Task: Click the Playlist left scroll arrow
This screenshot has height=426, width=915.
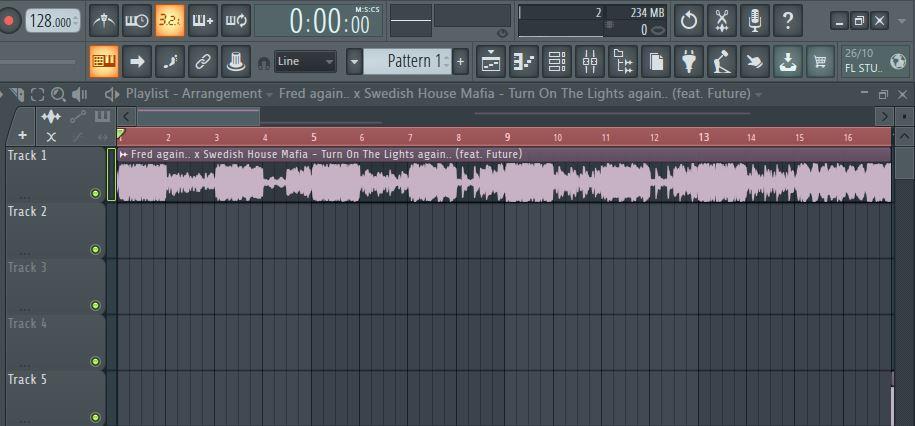Action: pyautogui.click(x=127, y=117)
